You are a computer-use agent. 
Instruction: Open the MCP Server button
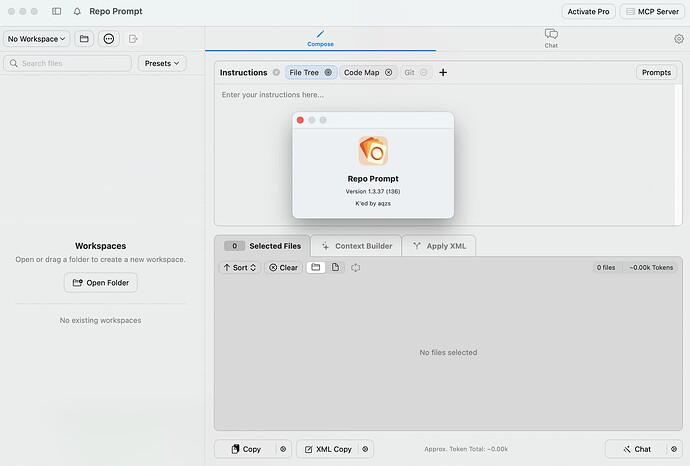point(653,11)
